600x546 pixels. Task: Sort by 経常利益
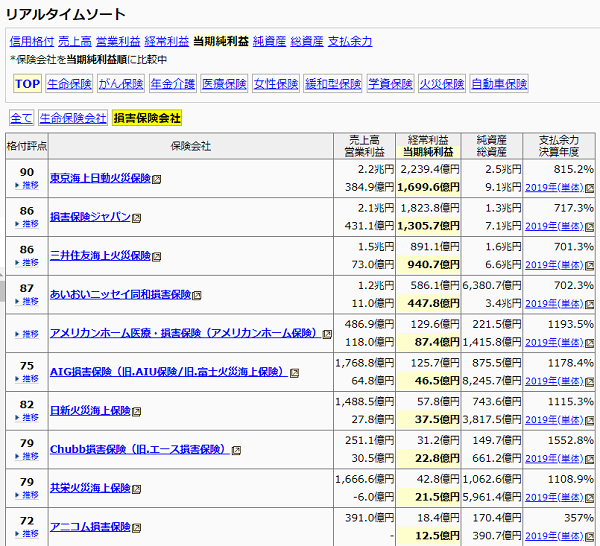[167, 41]
